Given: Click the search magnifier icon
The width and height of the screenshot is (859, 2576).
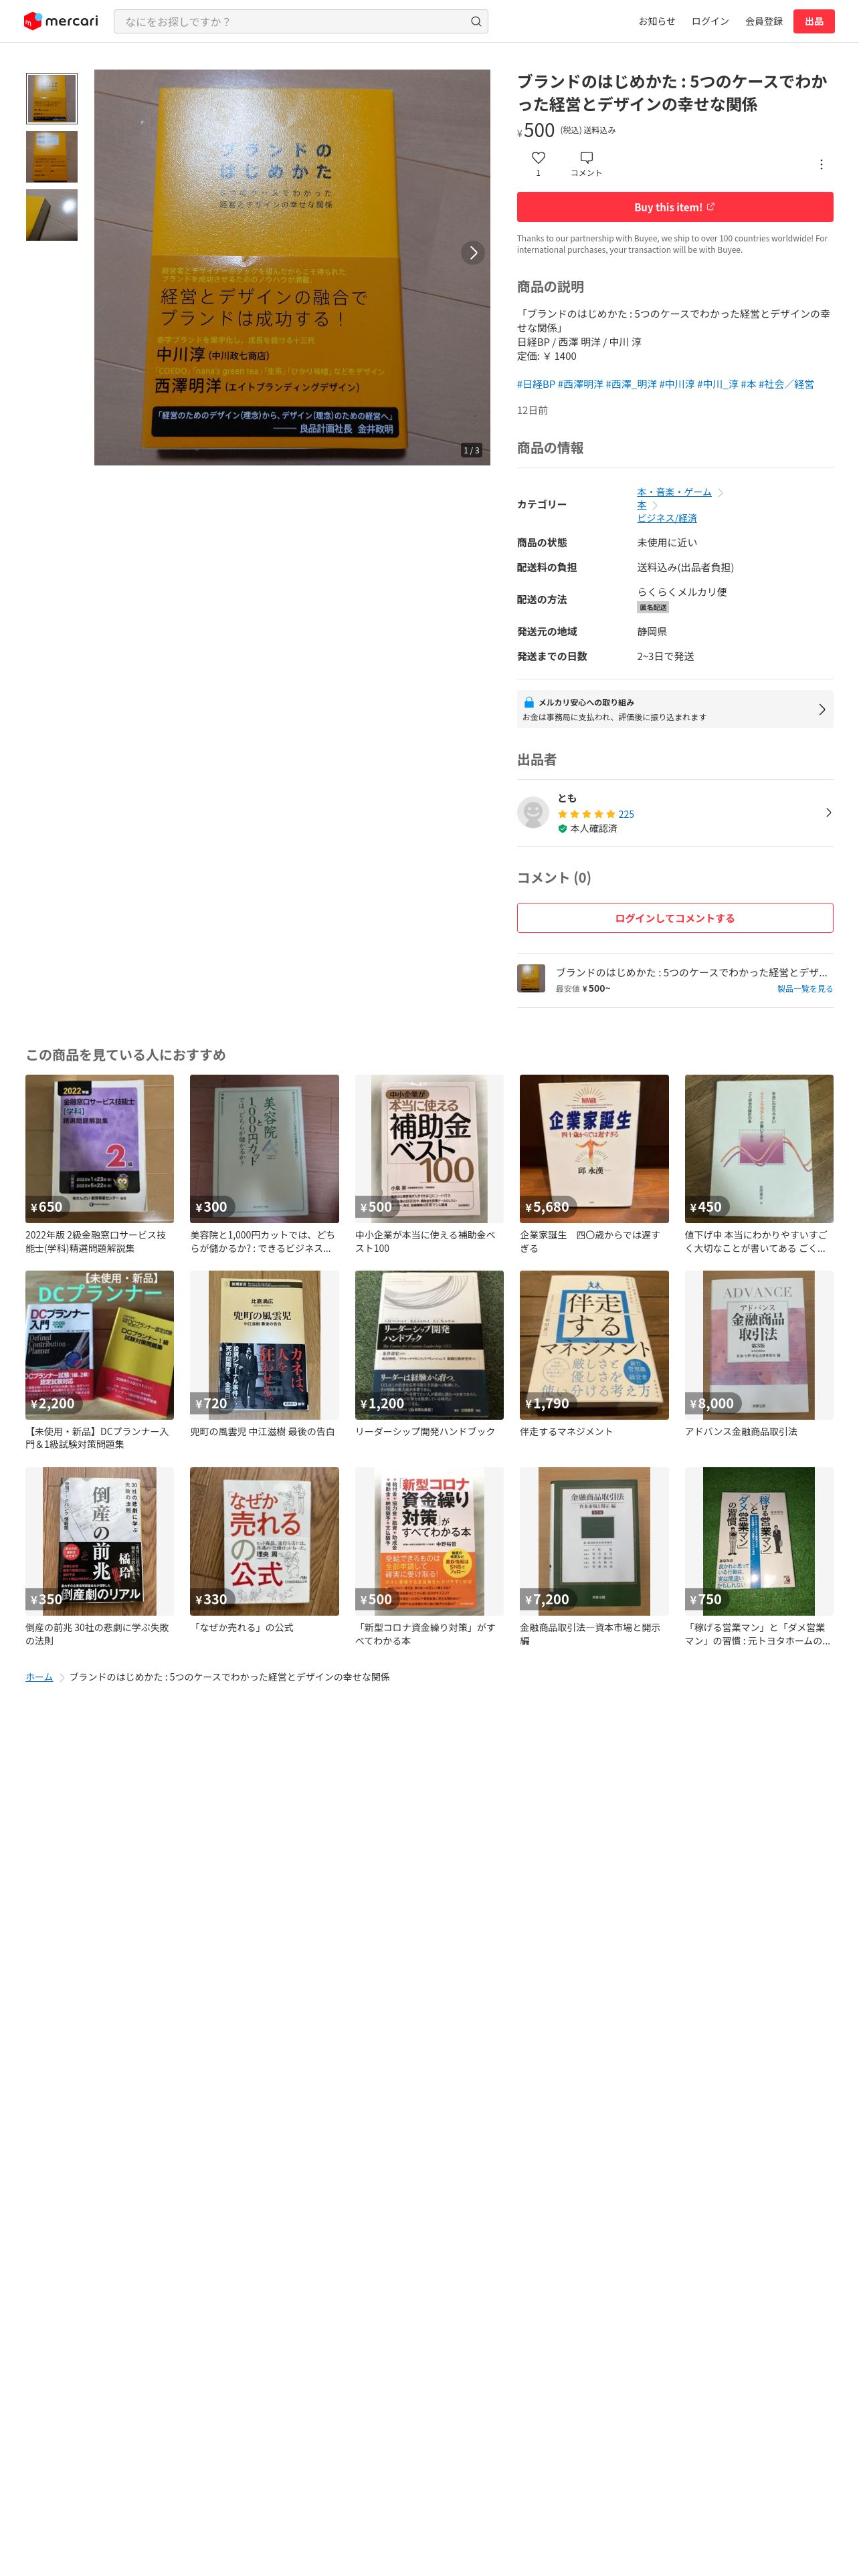Looking at the screenshot, I should click(476, 21).
